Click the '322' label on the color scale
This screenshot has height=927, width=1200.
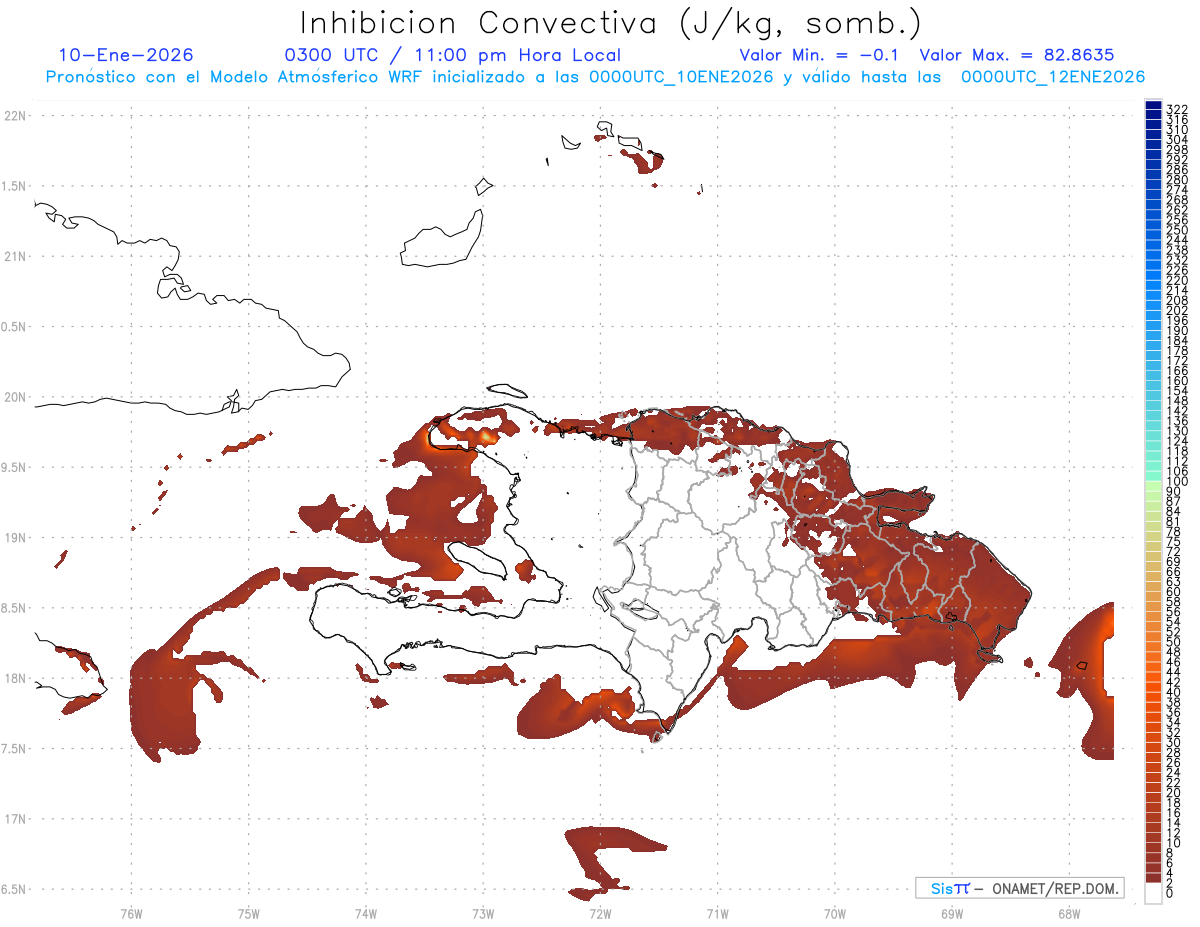coord(1177,110)
